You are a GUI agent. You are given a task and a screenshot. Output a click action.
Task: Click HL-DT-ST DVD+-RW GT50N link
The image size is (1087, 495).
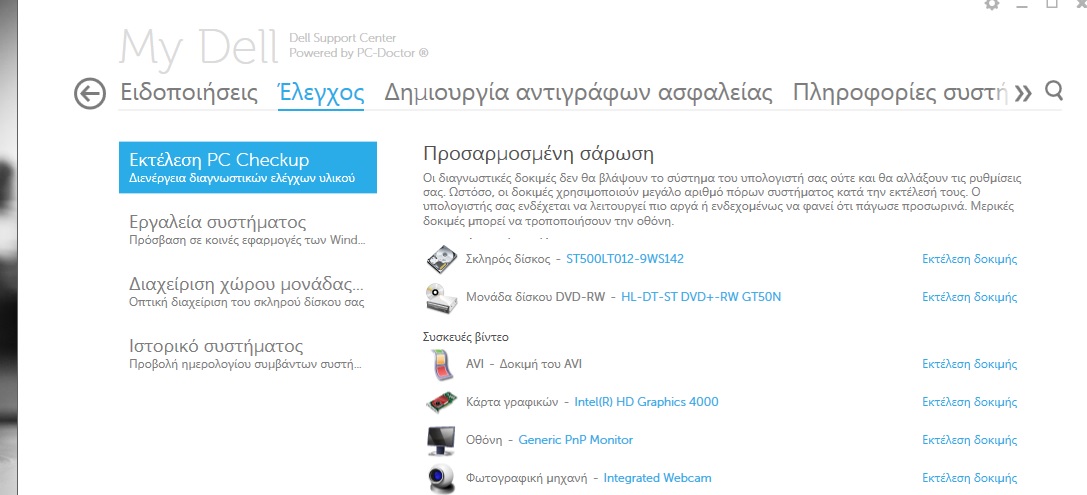tap(701, 297)
